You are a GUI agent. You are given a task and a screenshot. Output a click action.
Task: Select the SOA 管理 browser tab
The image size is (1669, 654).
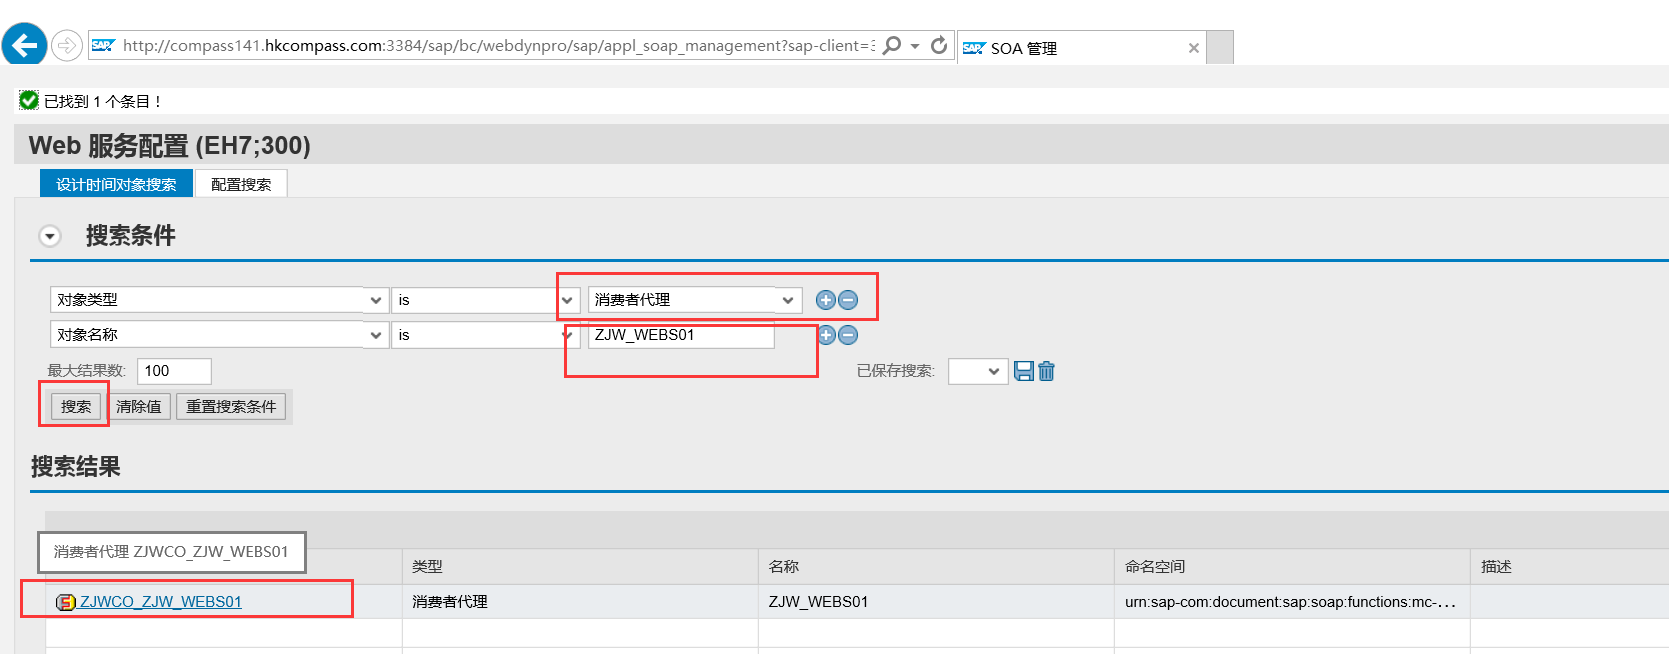1080,48
